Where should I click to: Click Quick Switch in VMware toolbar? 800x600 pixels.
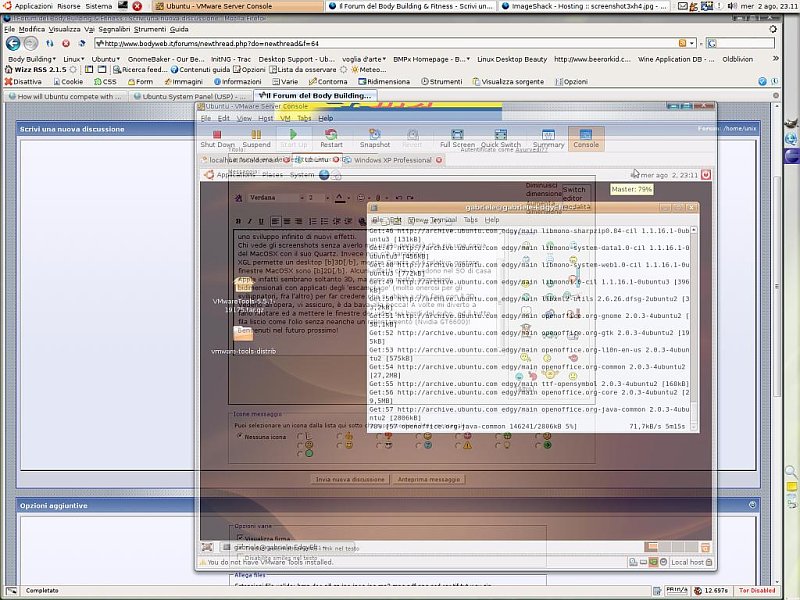pos(501,139)
